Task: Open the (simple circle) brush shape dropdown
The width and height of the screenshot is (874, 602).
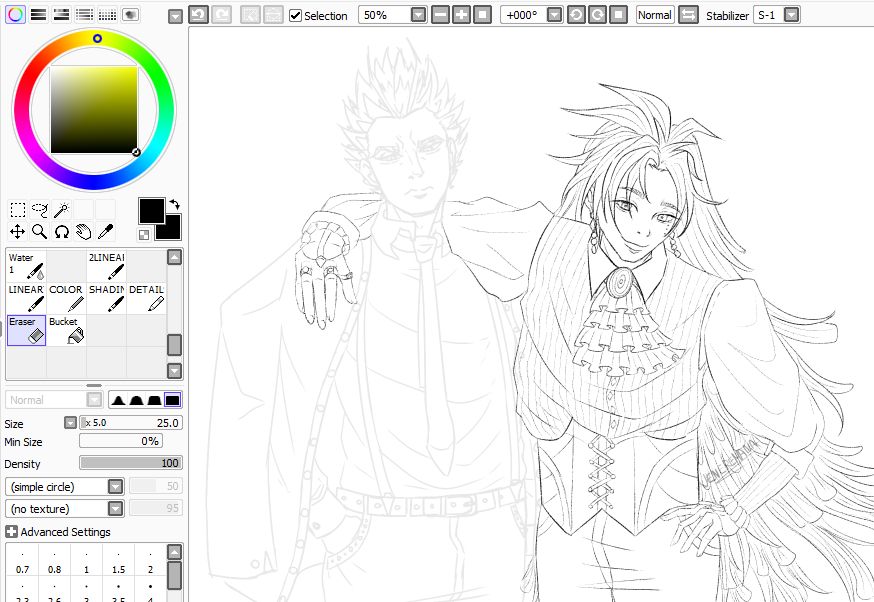Action: (115, 487)
